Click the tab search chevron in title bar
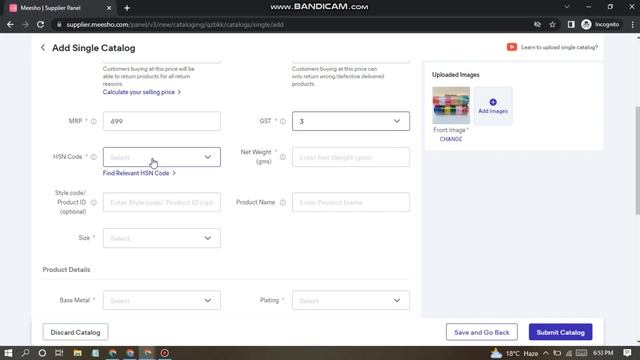Screen dimensions: 640x360 coord(567,7)
